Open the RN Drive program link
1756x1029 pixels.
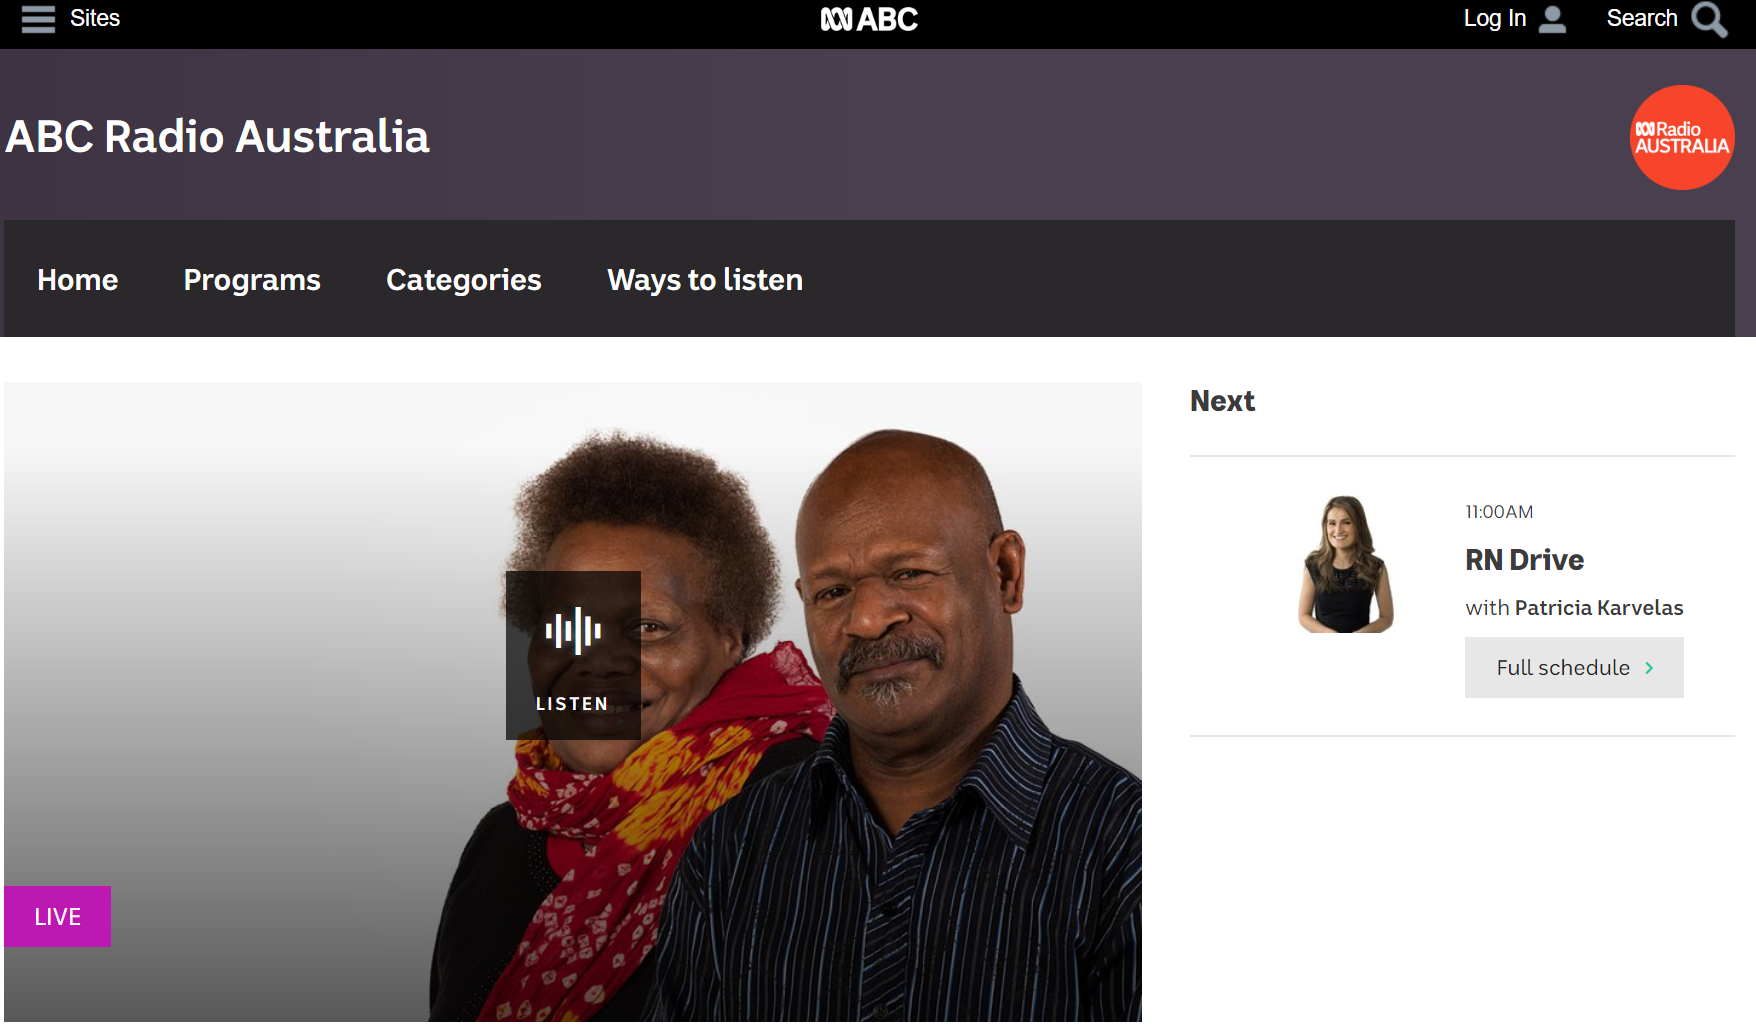click(x=1524, y=560)
